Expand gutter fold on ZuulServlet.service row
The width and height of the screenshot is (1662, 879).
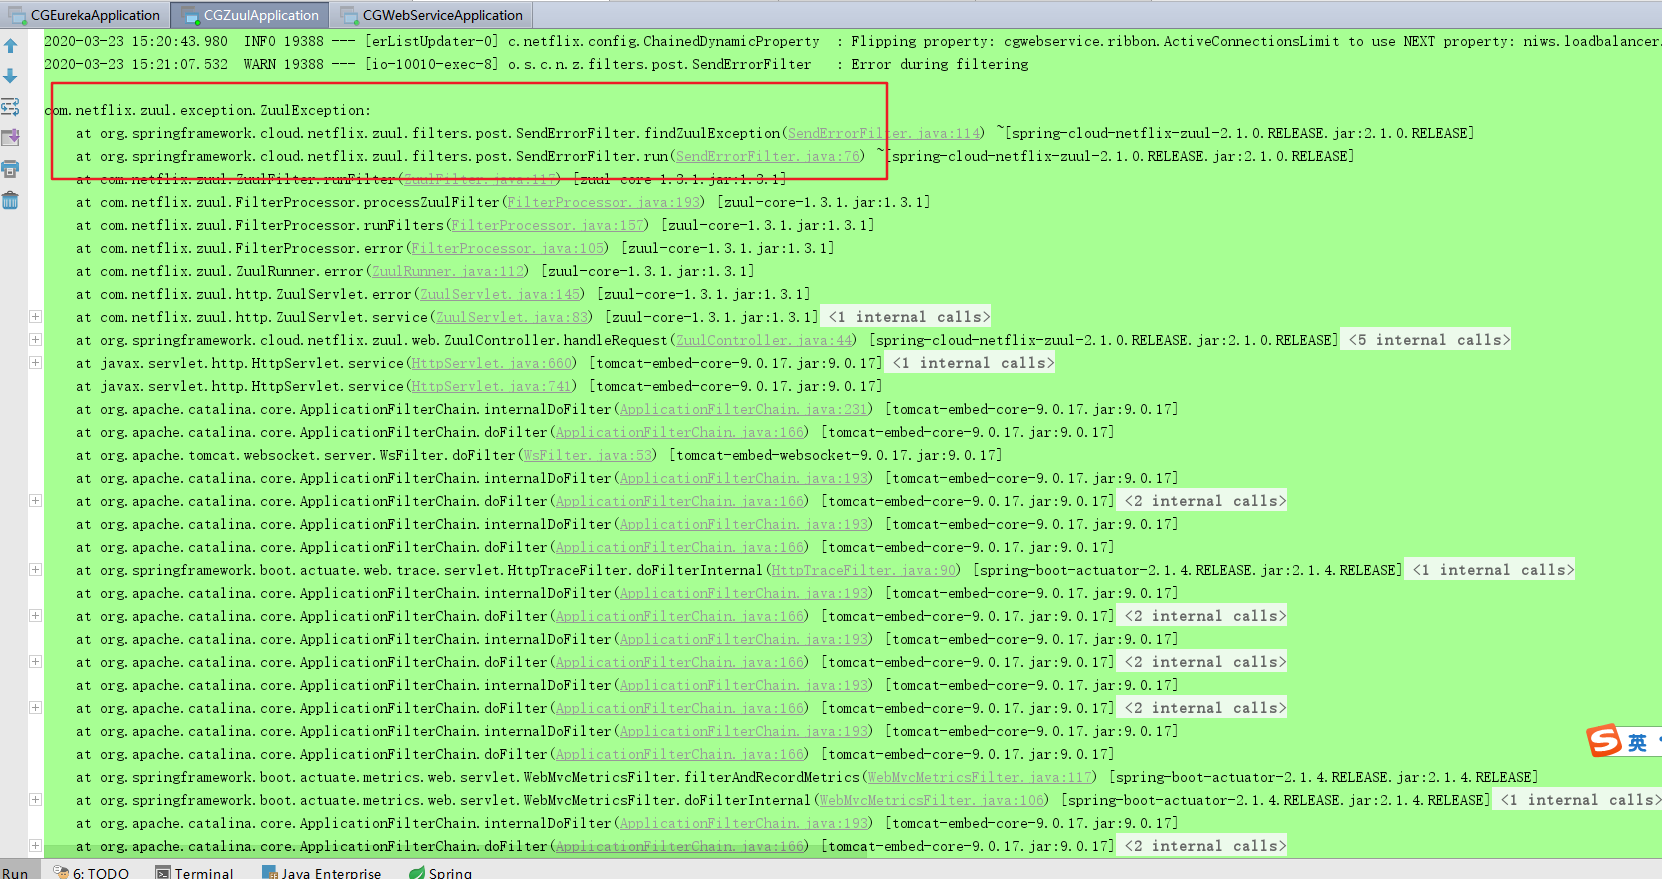(x=35, y=317)
